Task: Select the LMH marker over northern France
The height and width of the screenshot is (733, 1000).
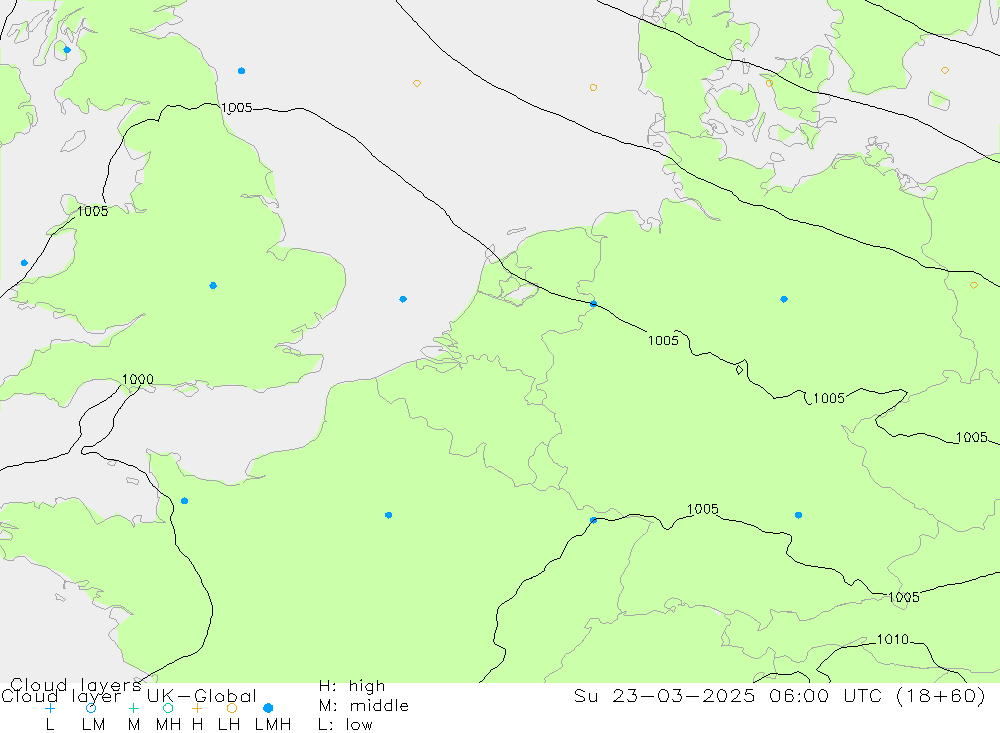Action: point(388,515)
